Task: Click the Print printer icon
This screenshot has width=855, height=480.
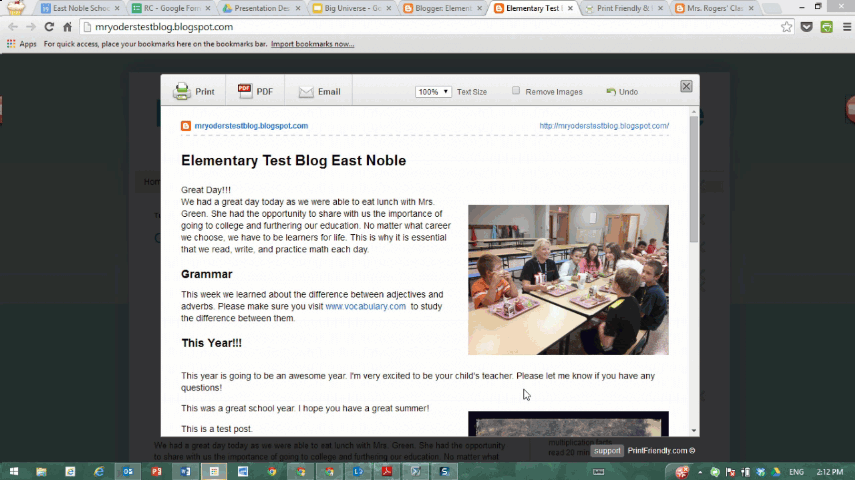Action: (182, 91)
